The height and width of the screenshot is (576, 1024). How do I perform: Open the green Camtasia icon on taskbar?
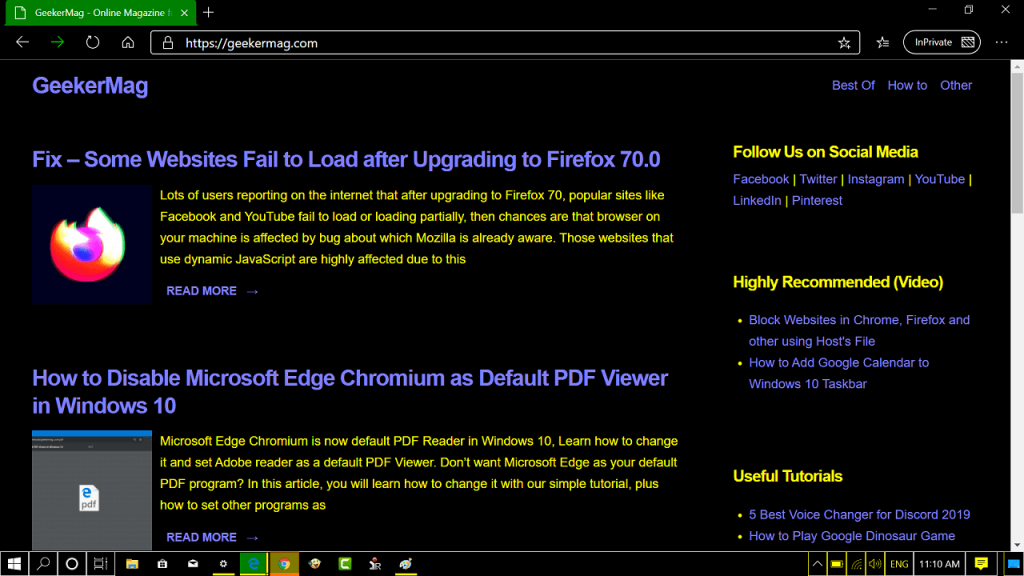[345, 564]
